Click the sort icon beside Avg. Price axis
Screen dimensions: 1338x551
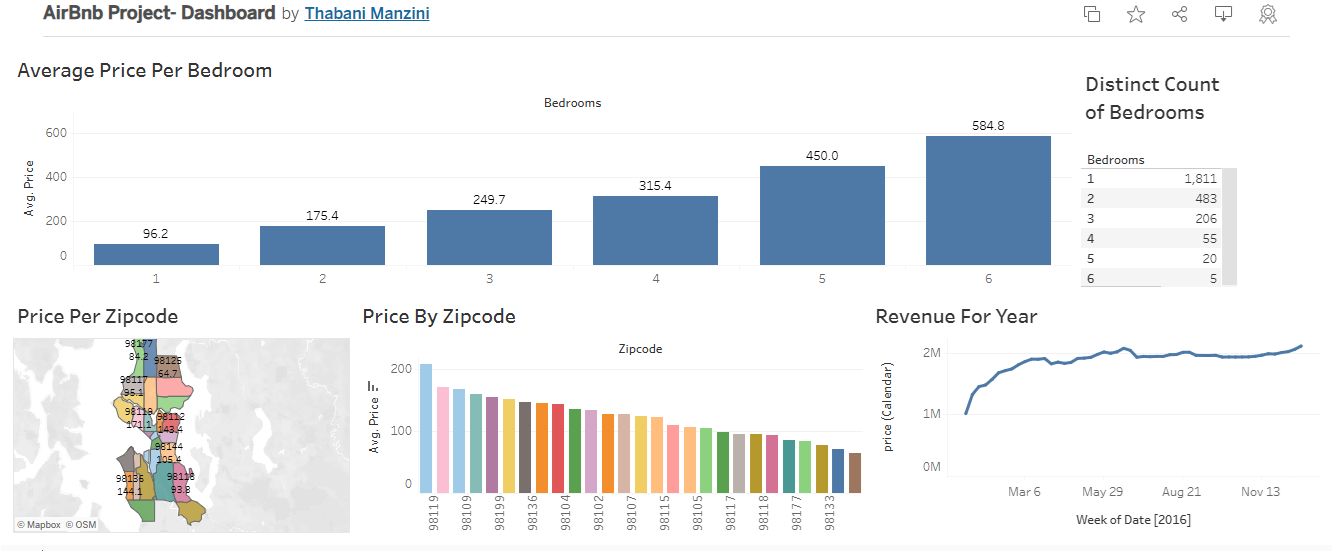tap(374, 386)
